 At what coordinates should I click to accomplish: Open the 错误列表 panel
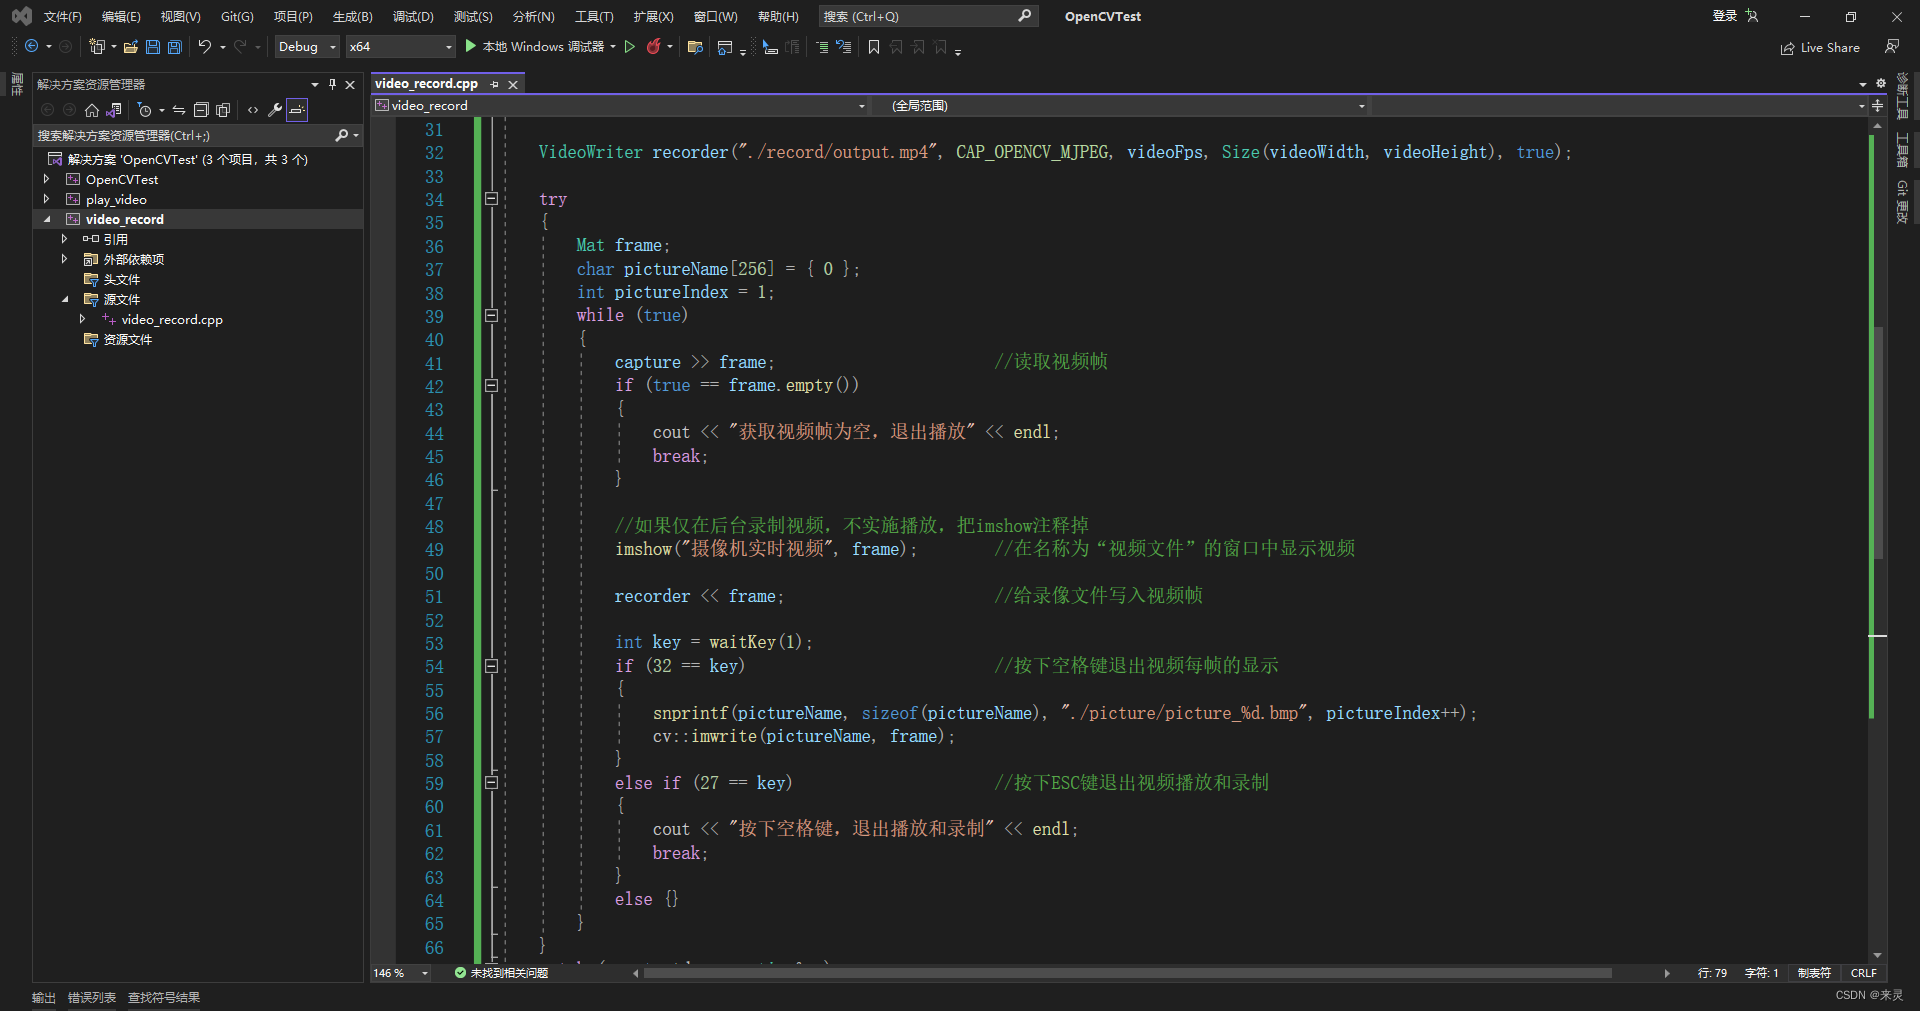click(x=92, y=997)
